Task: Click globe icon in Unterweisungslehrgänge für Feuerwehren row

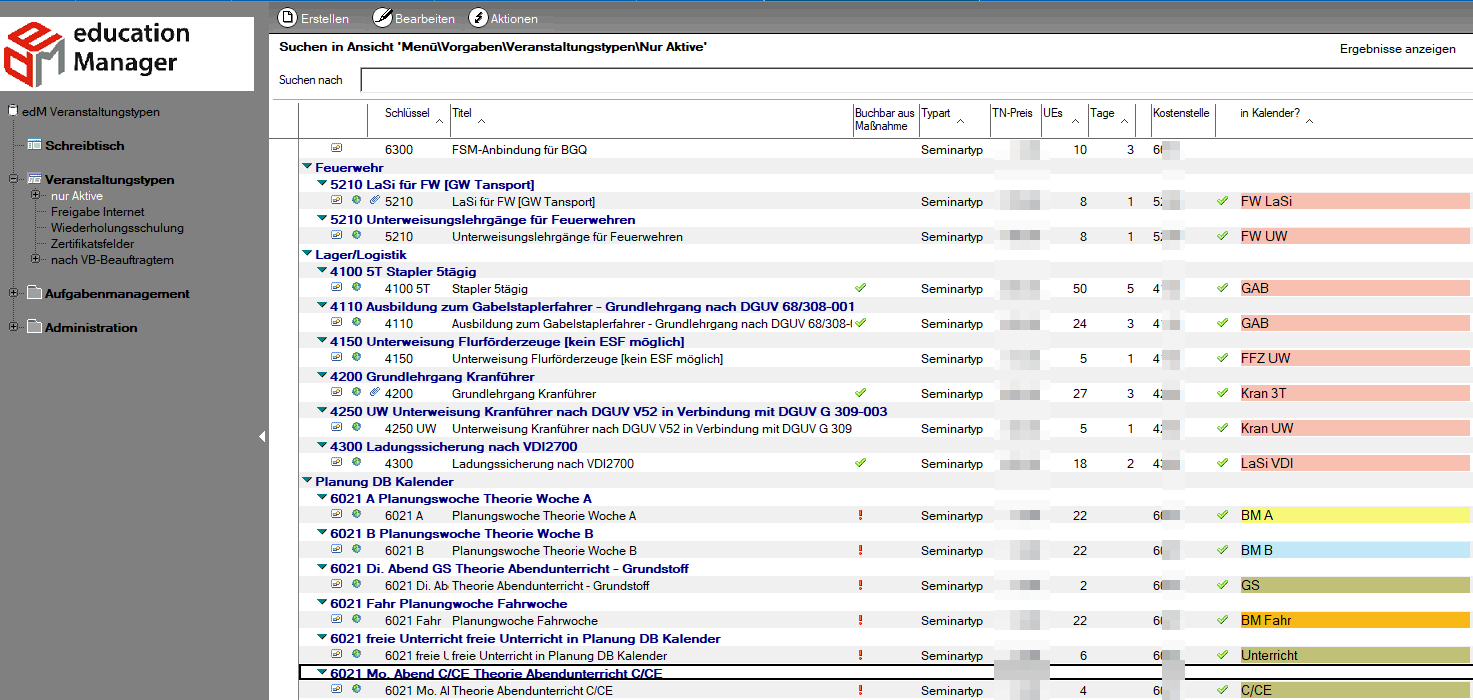Action: (x=356, y=236)
